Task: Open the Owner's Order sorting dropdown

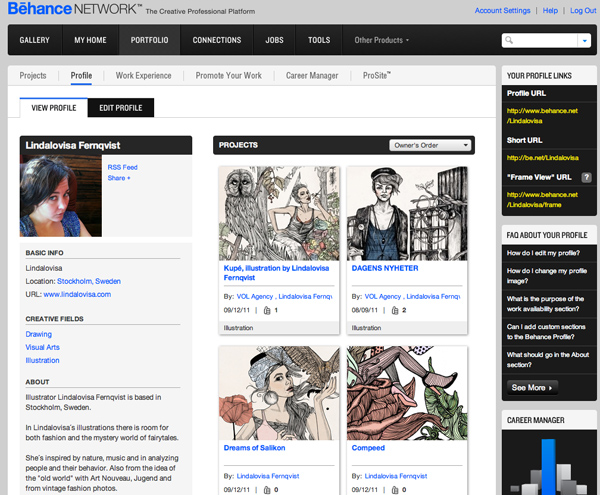Action: 430,145
